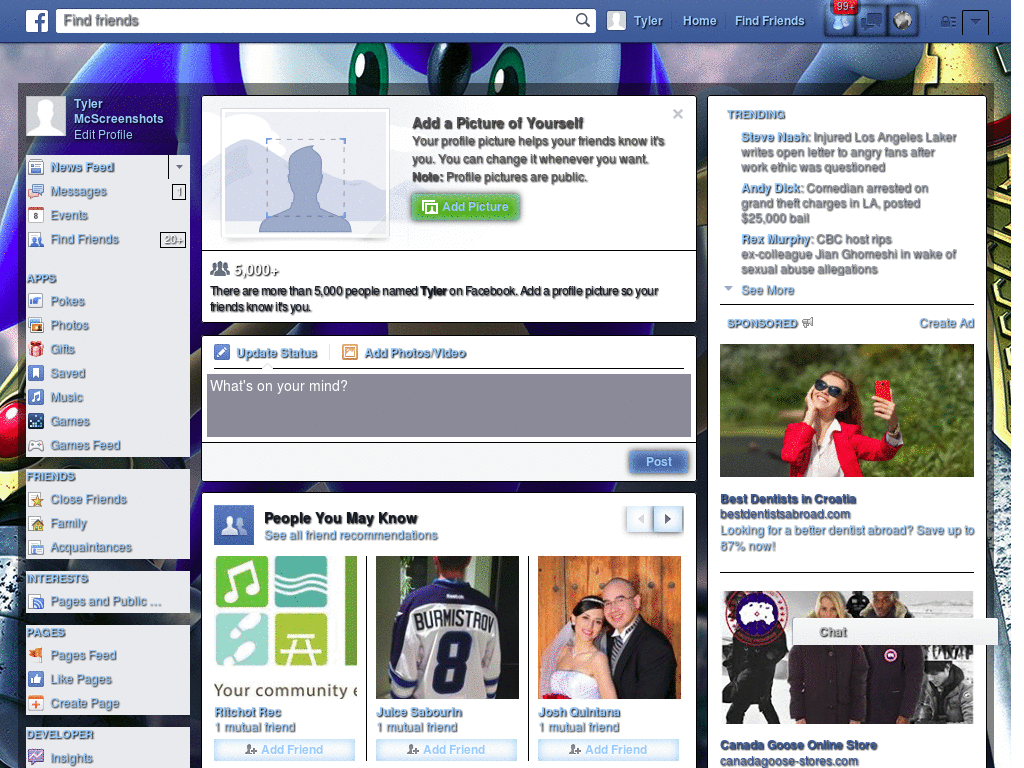The width and height of the screenshot is (1024, 768).
Task: Click the green Add Picture button
Action: coord(466,207)
